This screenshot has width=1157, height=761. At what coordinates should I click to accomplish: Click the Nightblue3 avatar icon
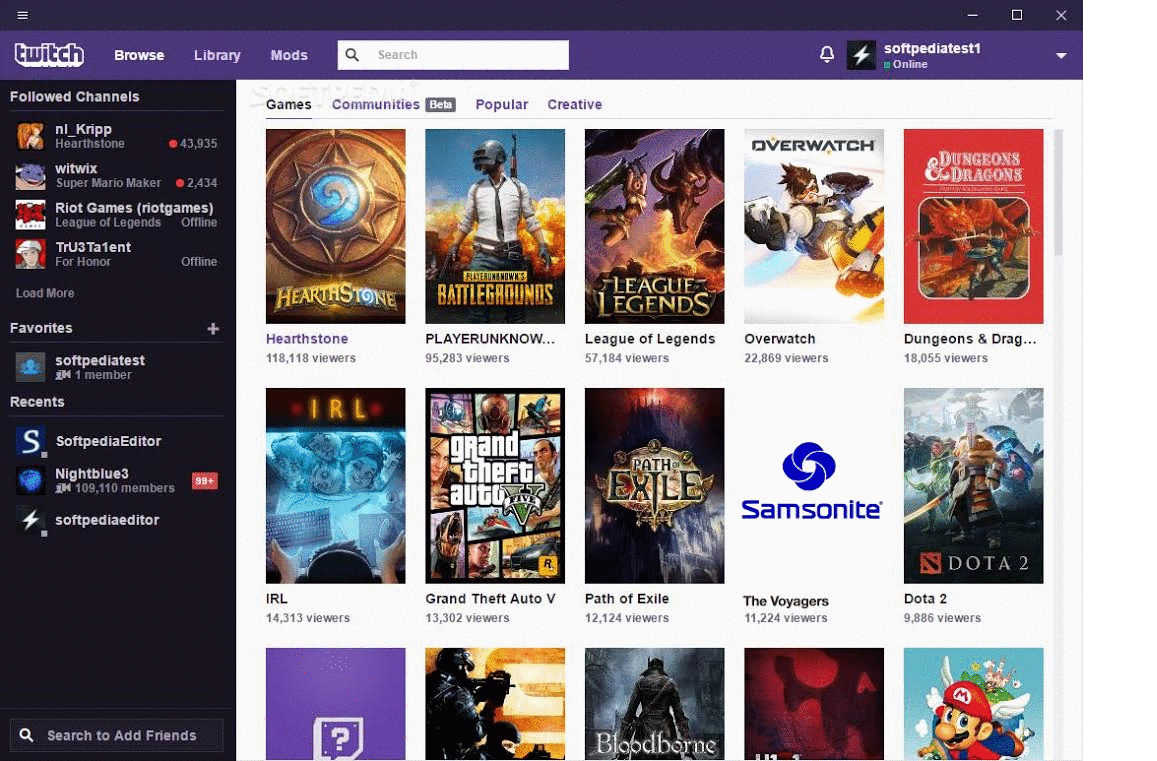[x=30, y=481]
